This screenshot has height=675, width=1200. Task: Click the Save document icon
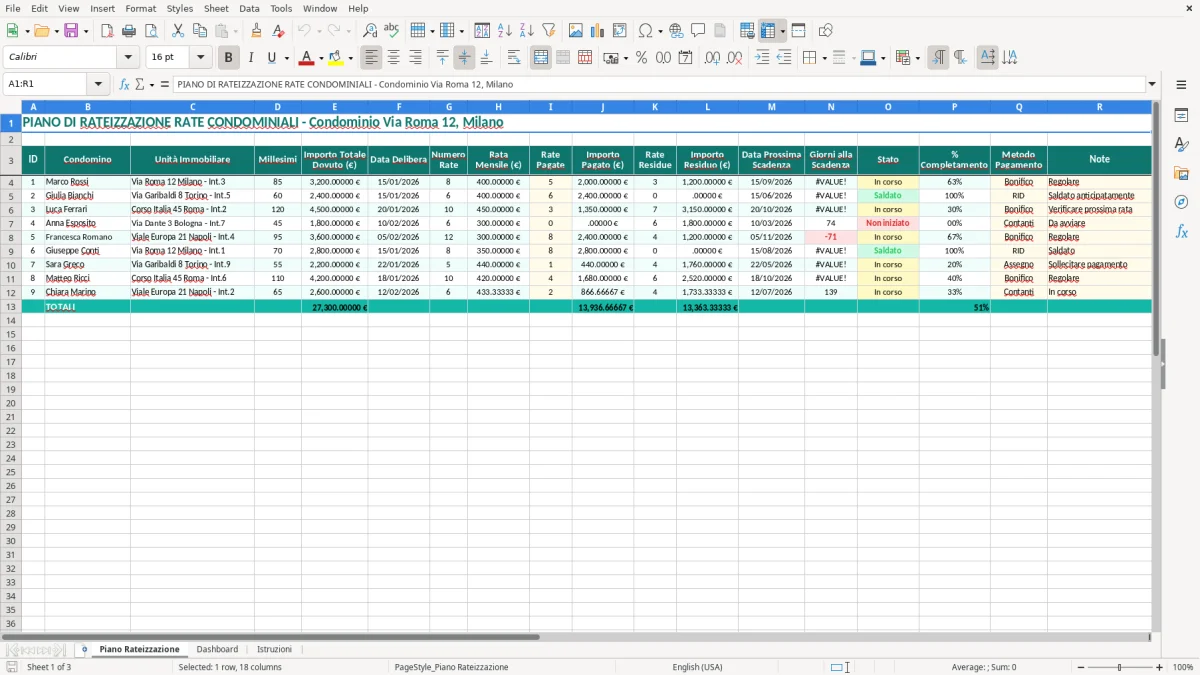tap(71, 31)
